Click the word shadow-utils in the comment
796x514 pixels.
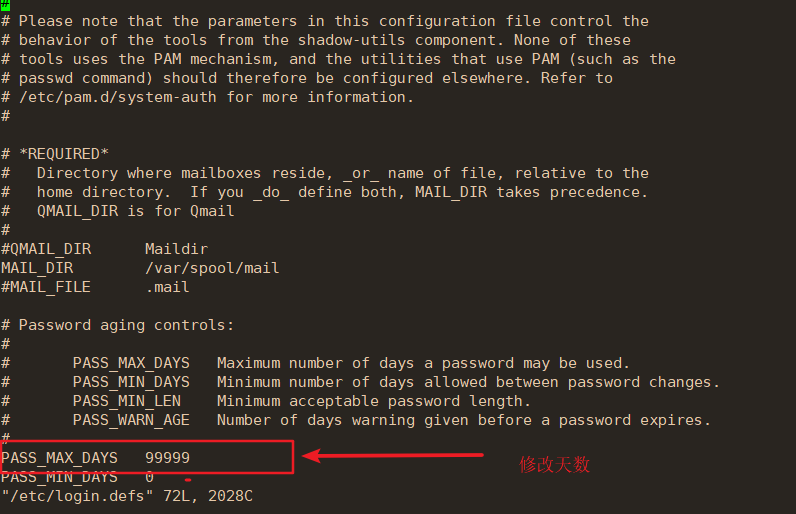(351, 40)
